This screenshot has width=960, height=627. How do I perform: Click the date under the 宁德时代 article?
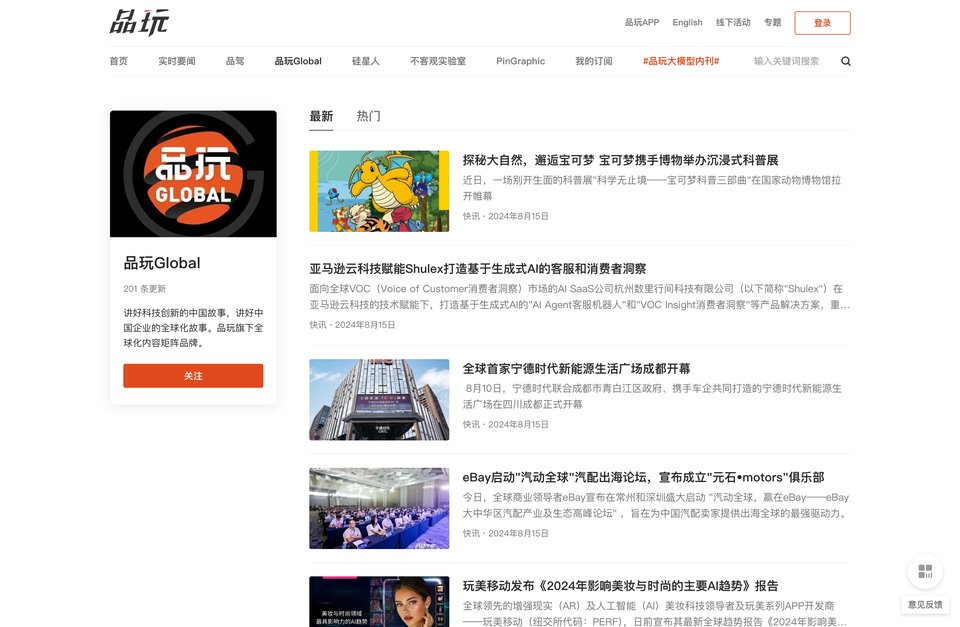point(518,424)
